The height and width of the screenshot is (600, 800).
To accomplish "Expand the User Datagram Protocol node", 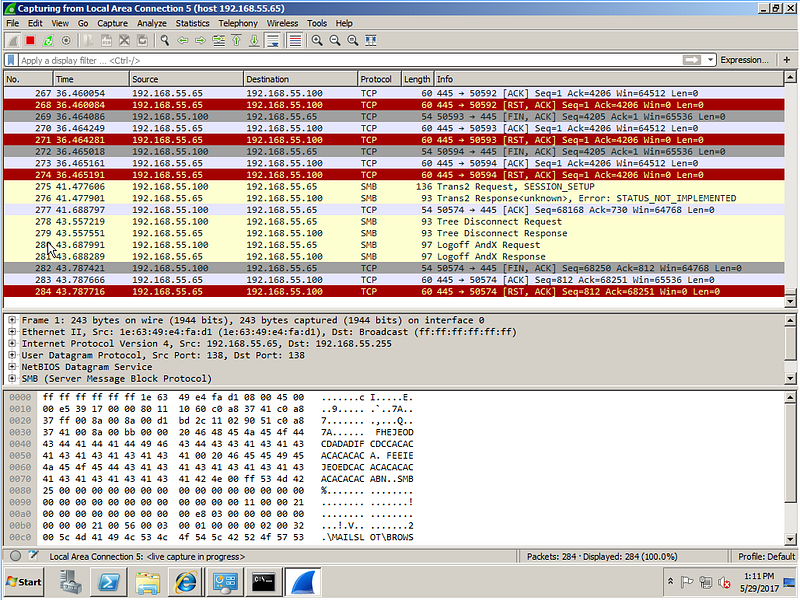I will point(12,355).
